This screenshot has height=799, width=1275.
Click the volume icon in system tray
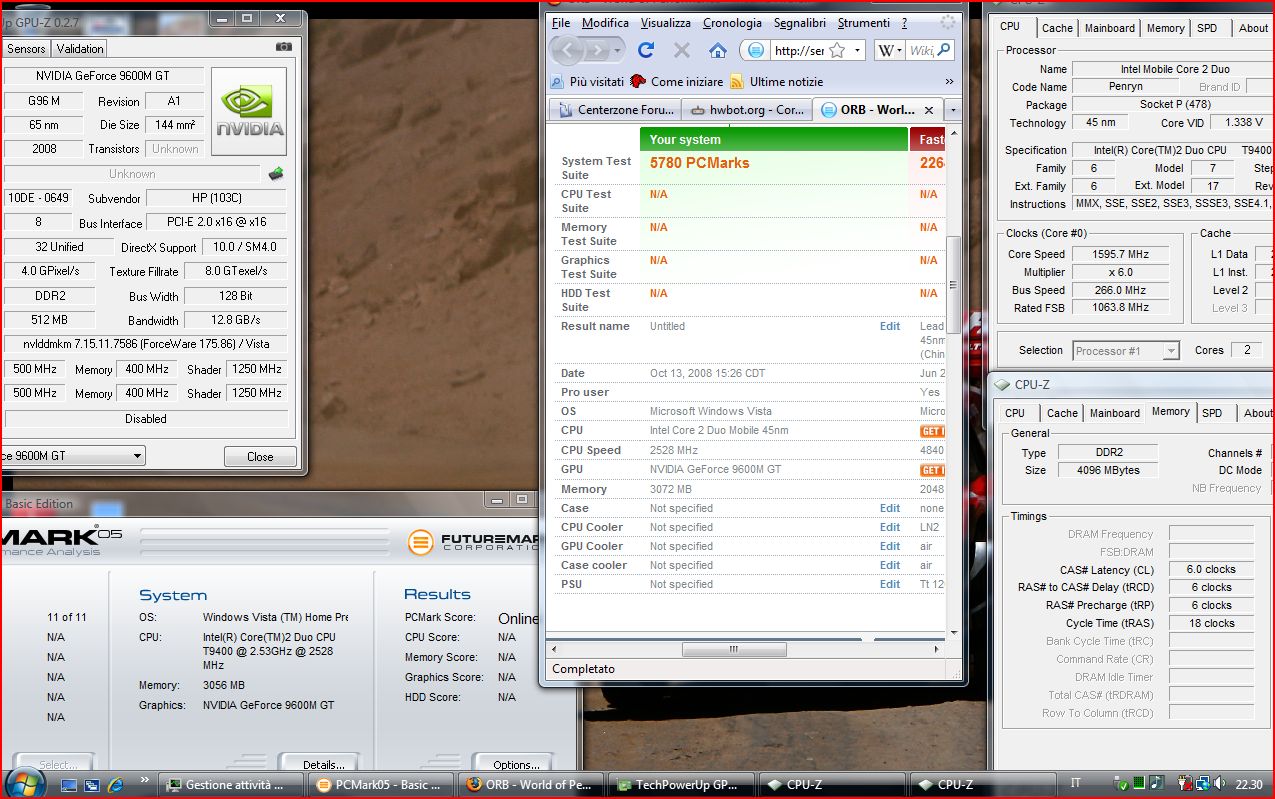pos(1220,785)
